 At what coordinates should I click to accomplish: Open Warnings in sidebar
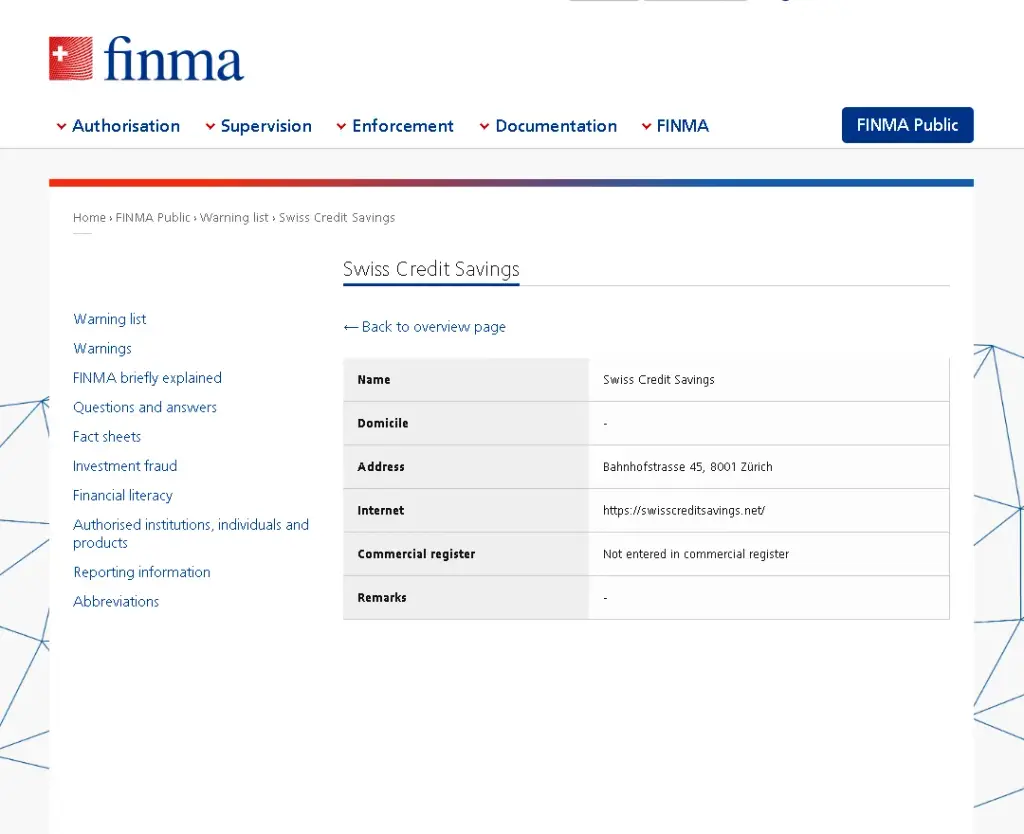point(103,348)
